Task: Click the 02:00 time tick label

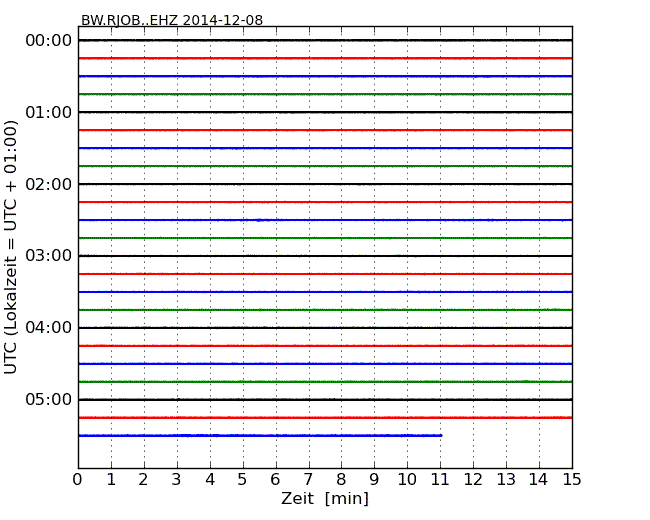Action: point(49,184)
